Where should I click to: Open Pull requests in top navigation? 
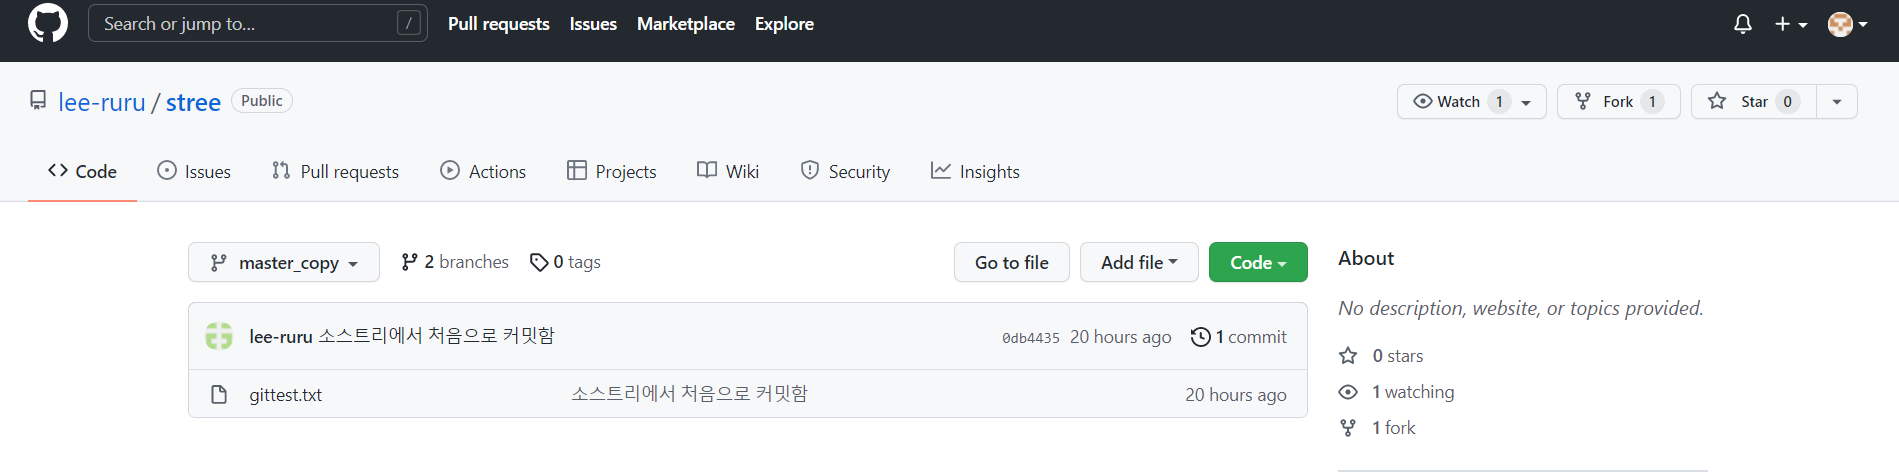pos(498,23)
